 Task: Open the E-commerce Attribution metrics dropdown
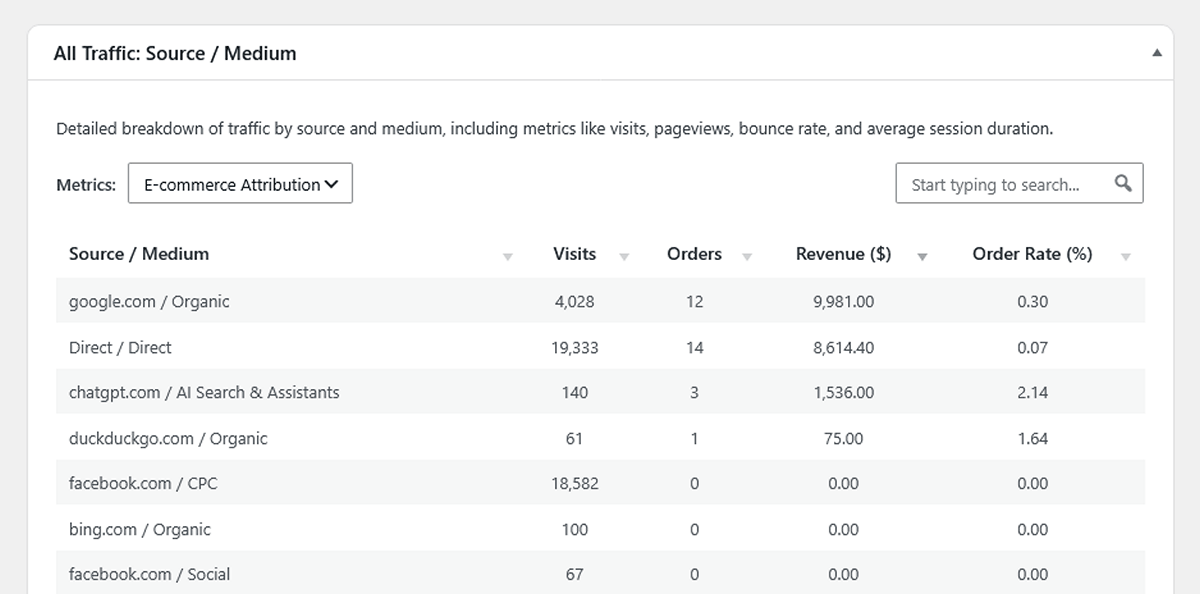[x=240, y=184]
